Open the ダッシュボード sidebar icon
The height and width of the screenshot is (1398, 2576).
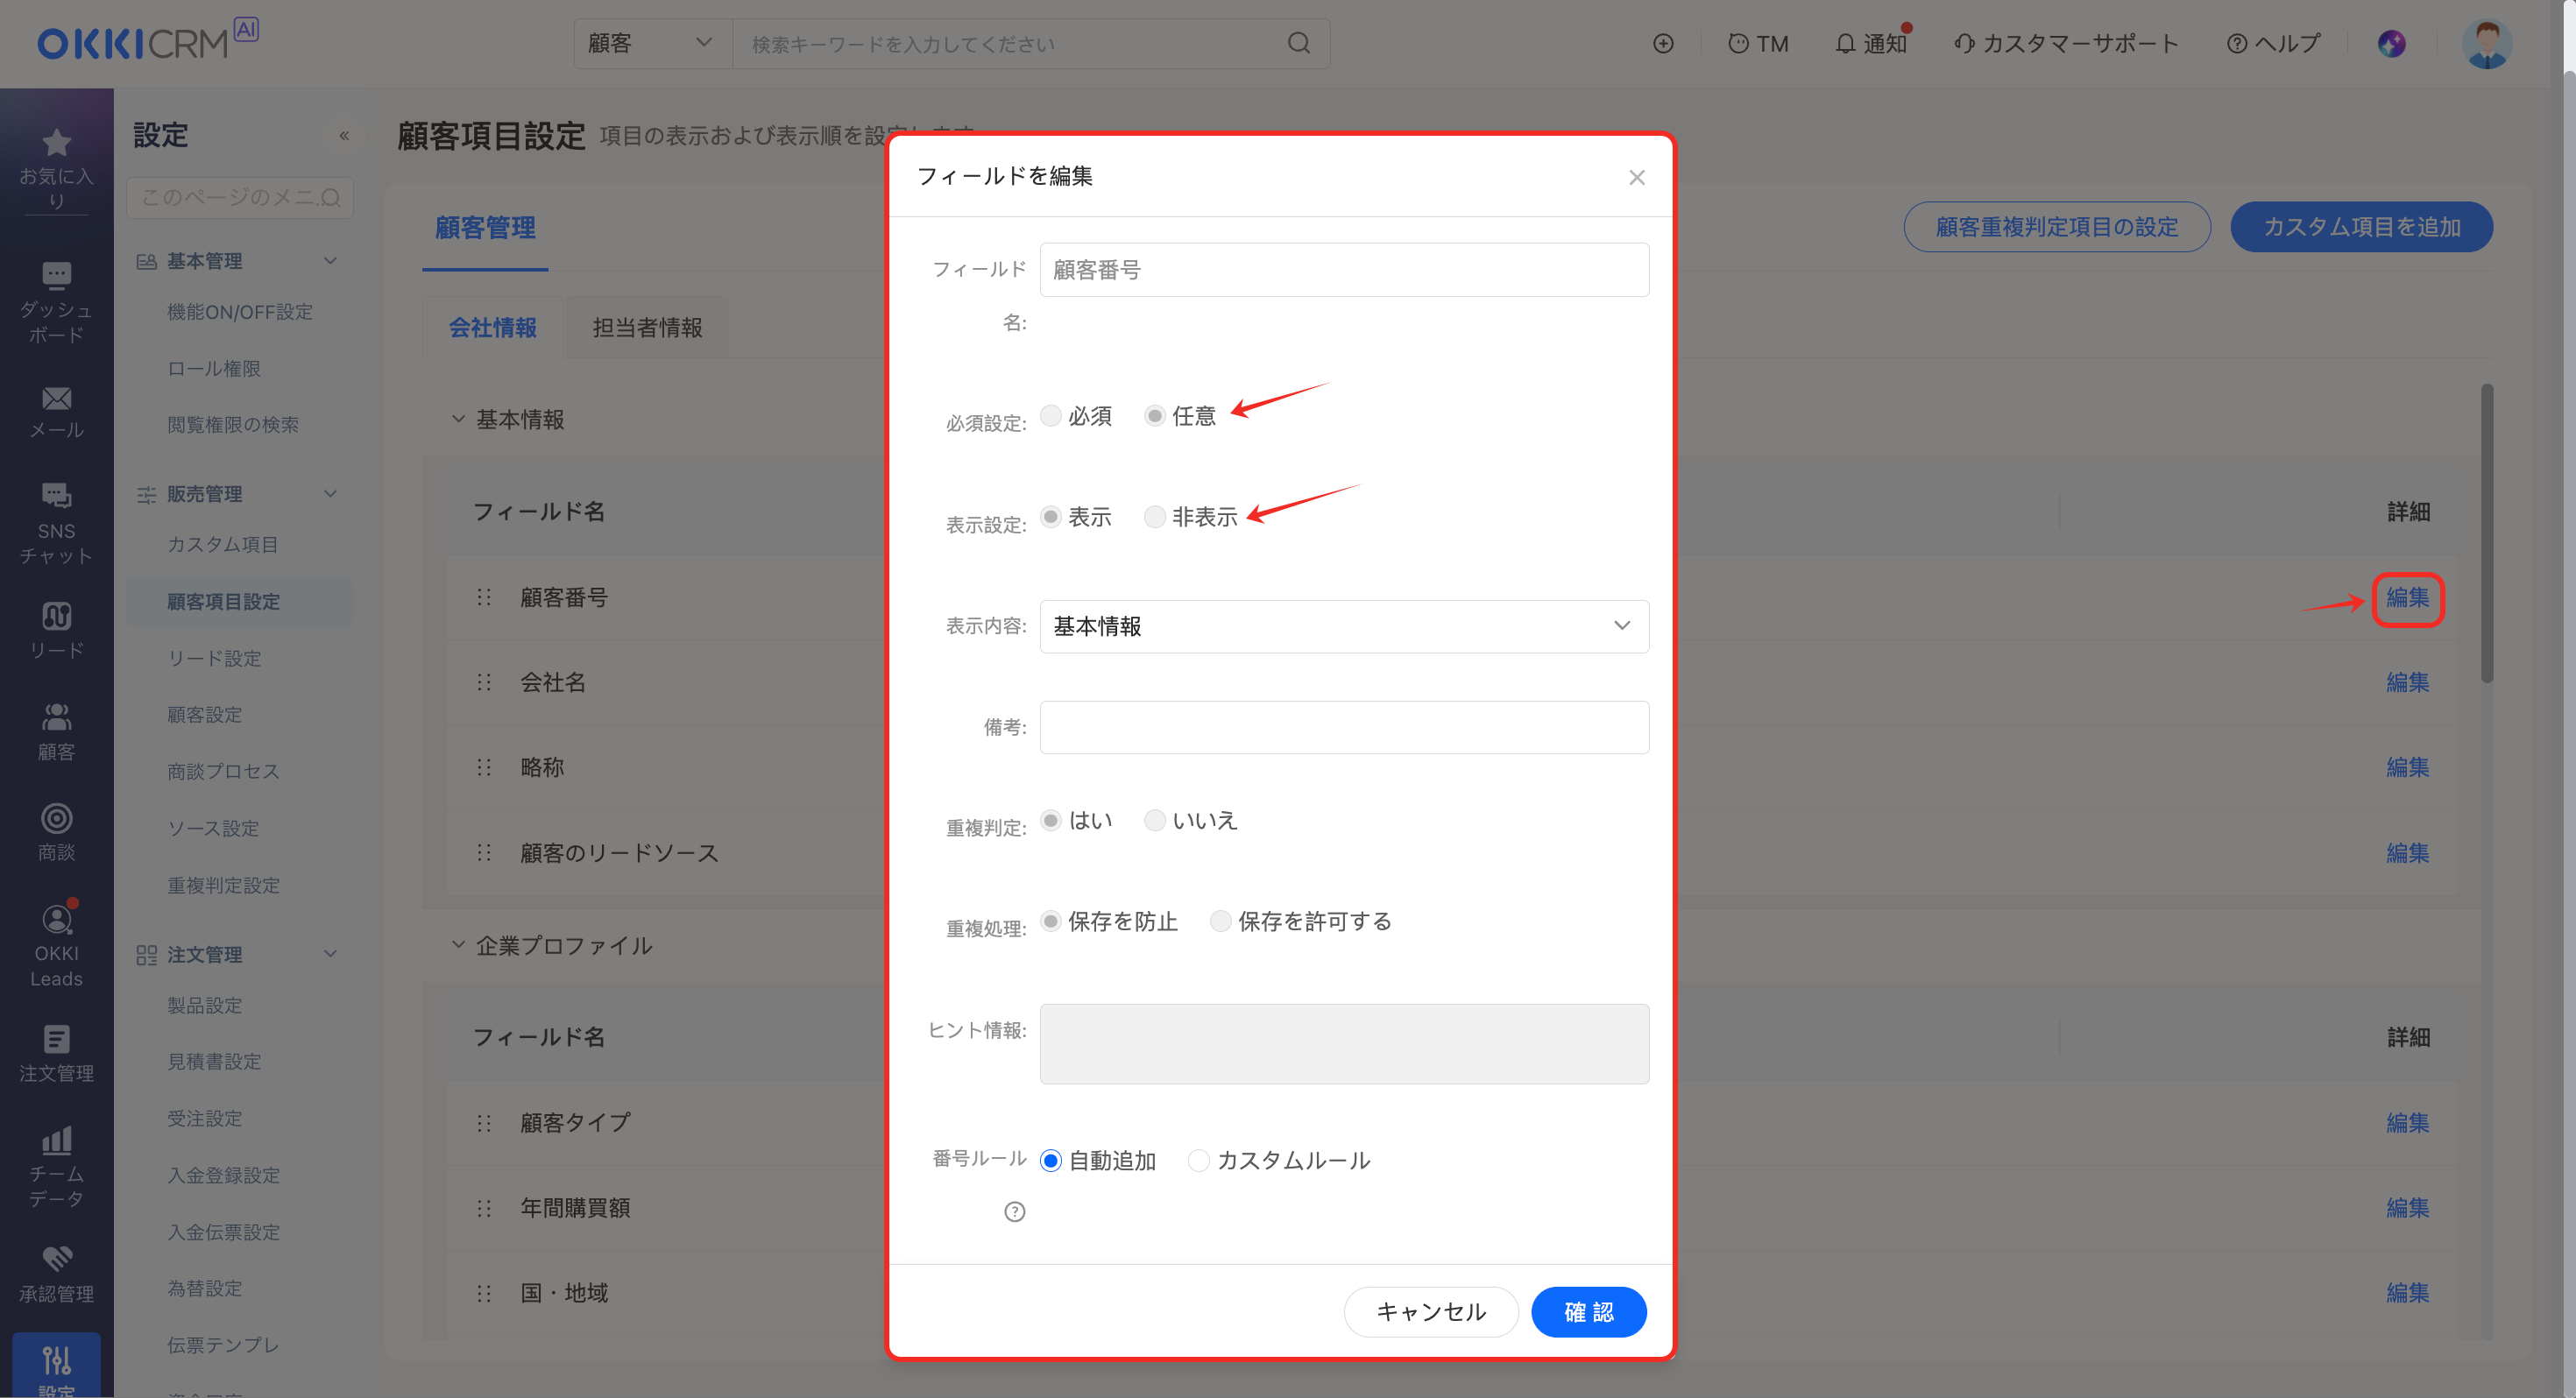(56, 275)
